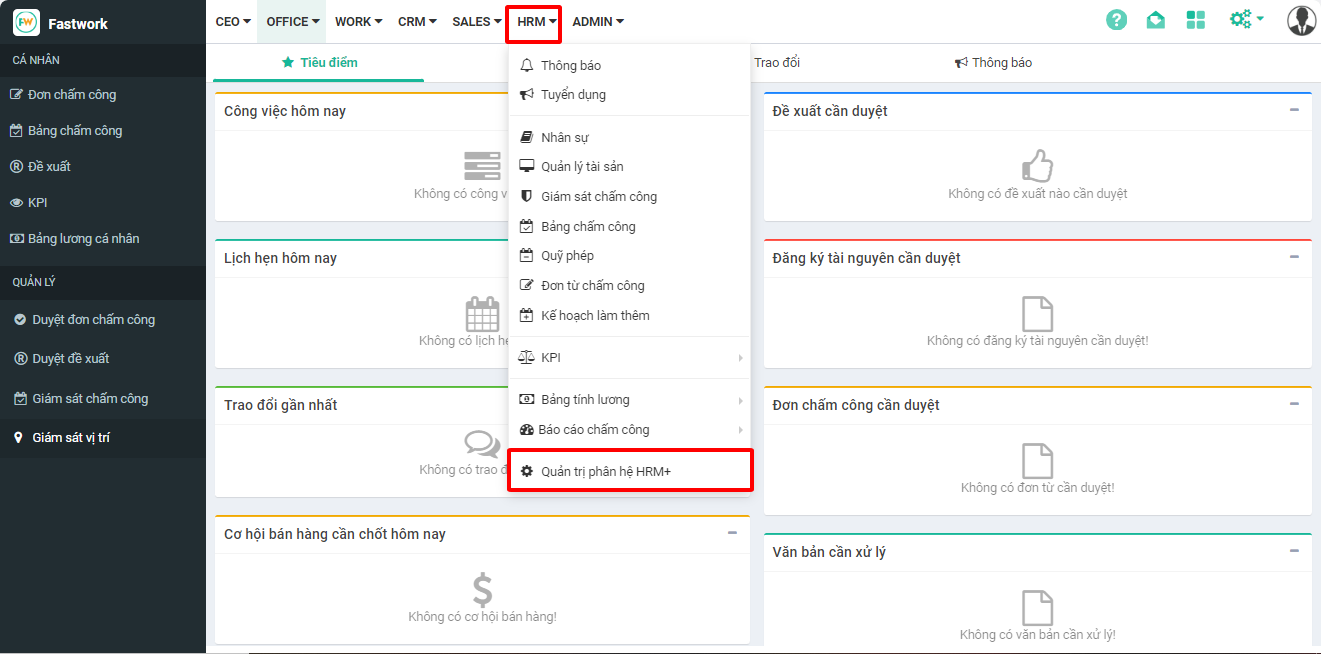Viewport: 1321px width, 654px height.
Task: Expand the KPI submenu
Action: tap(740, 358)
